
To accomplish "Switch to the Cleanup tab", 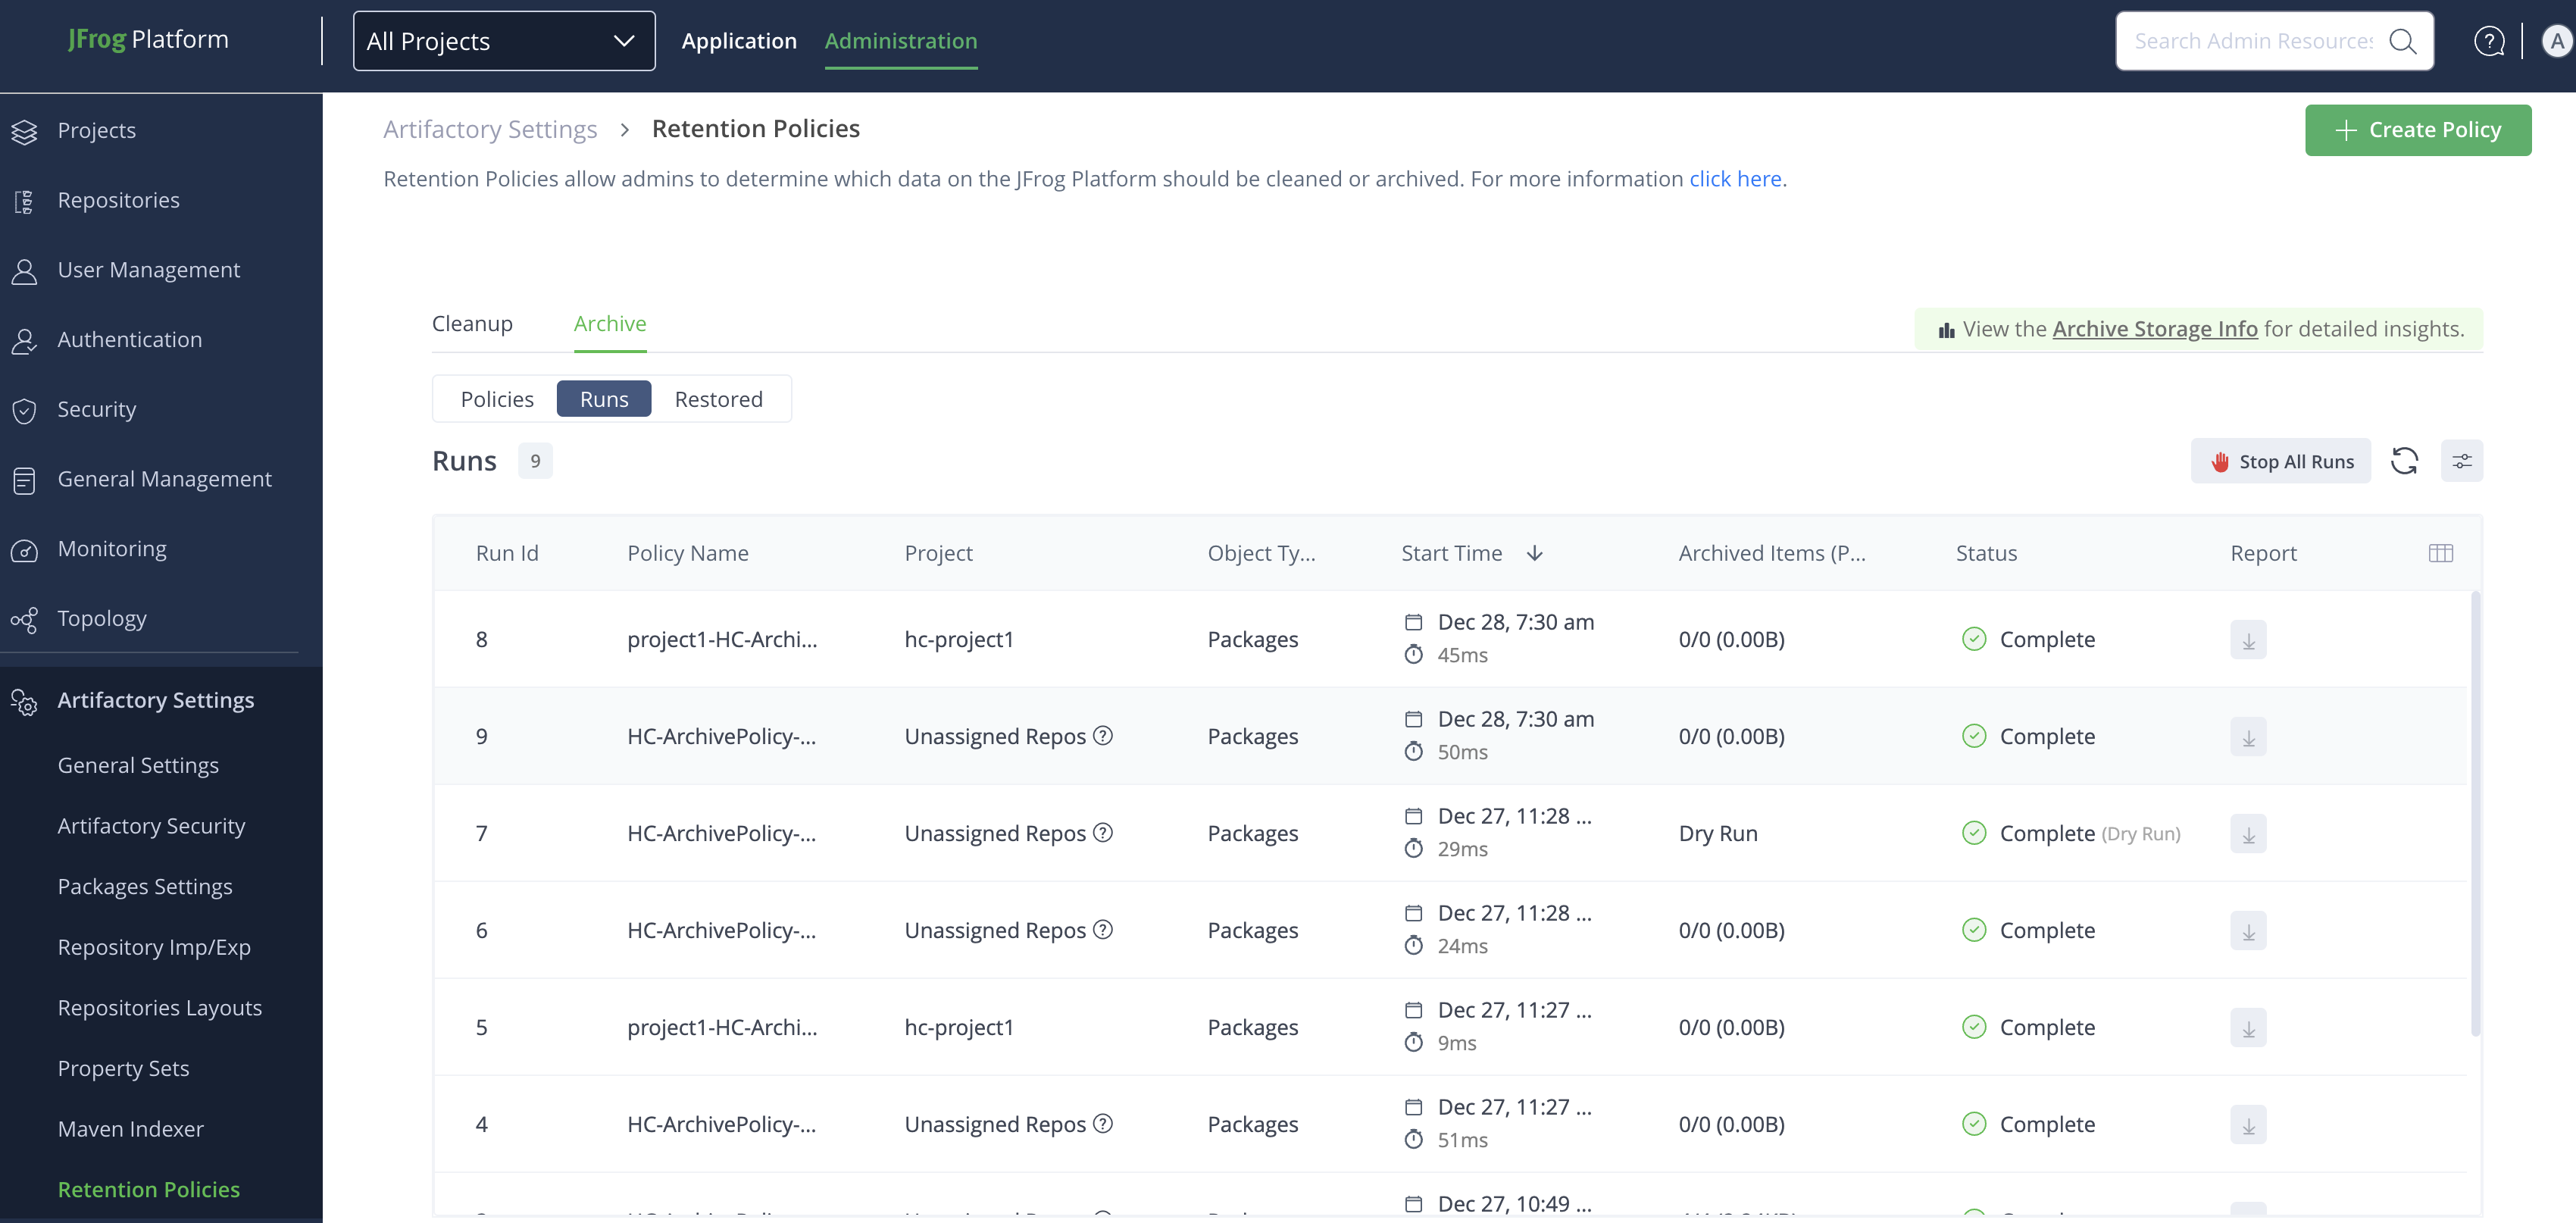I will coord(472,324).
